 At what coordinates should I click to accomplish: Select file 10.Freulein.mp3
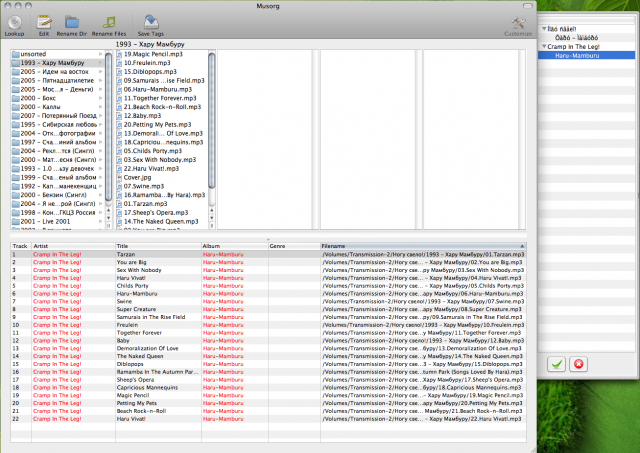coord(162,63)
